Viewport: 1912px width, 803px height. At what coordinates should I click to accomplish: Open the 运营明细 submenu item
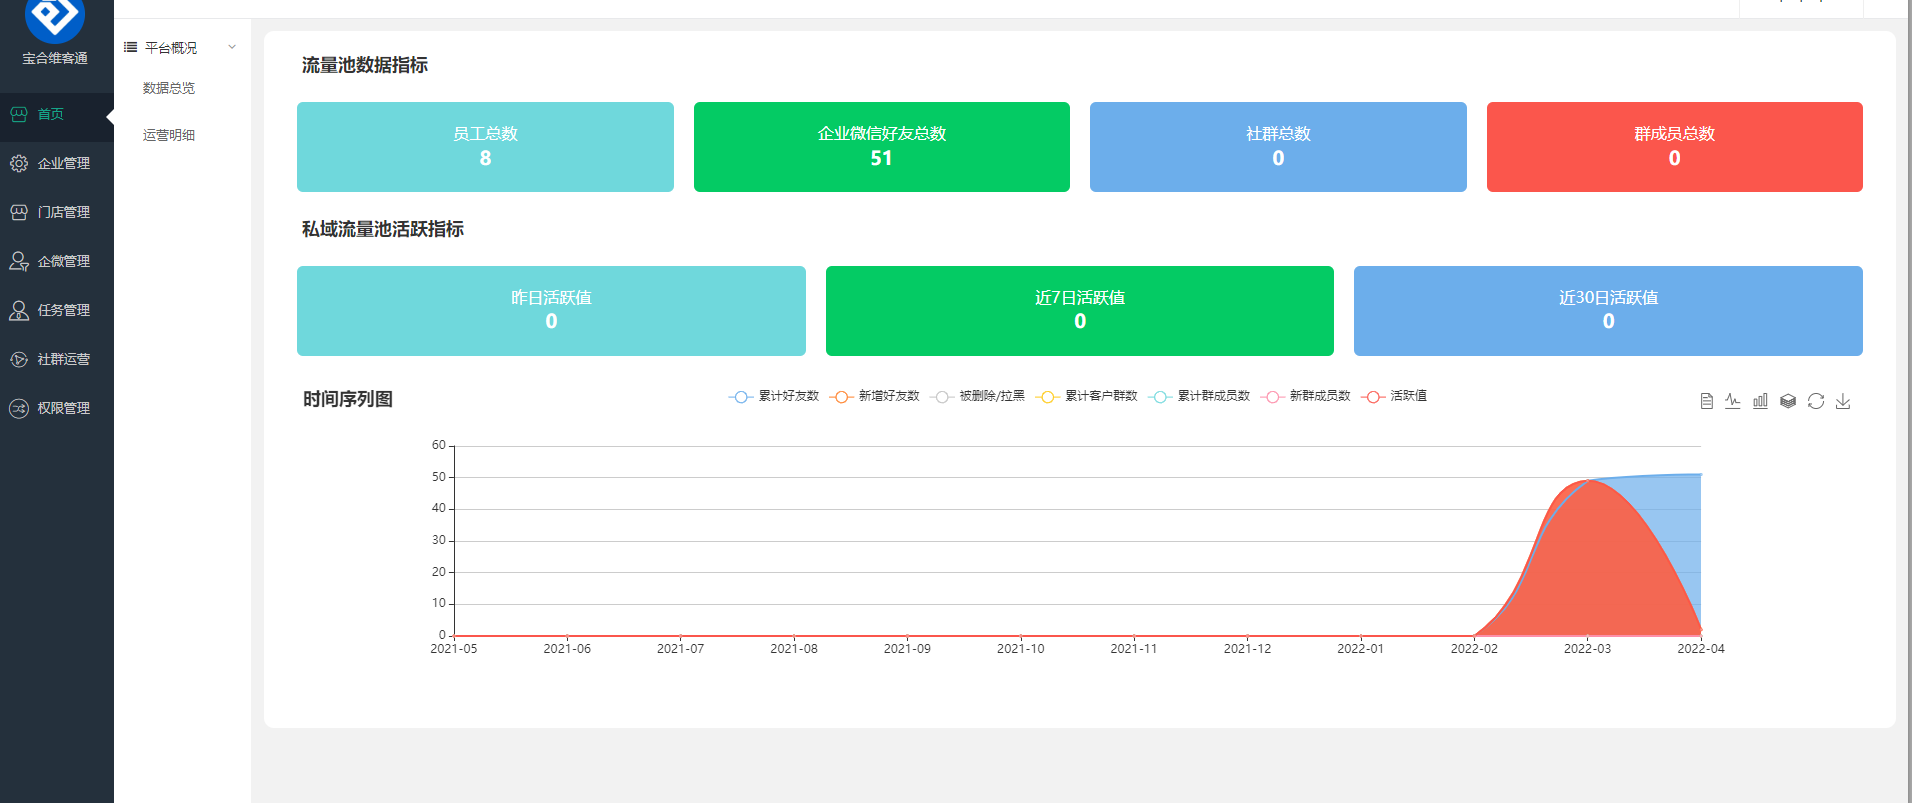pyautogui.click(x=169, y=135)
